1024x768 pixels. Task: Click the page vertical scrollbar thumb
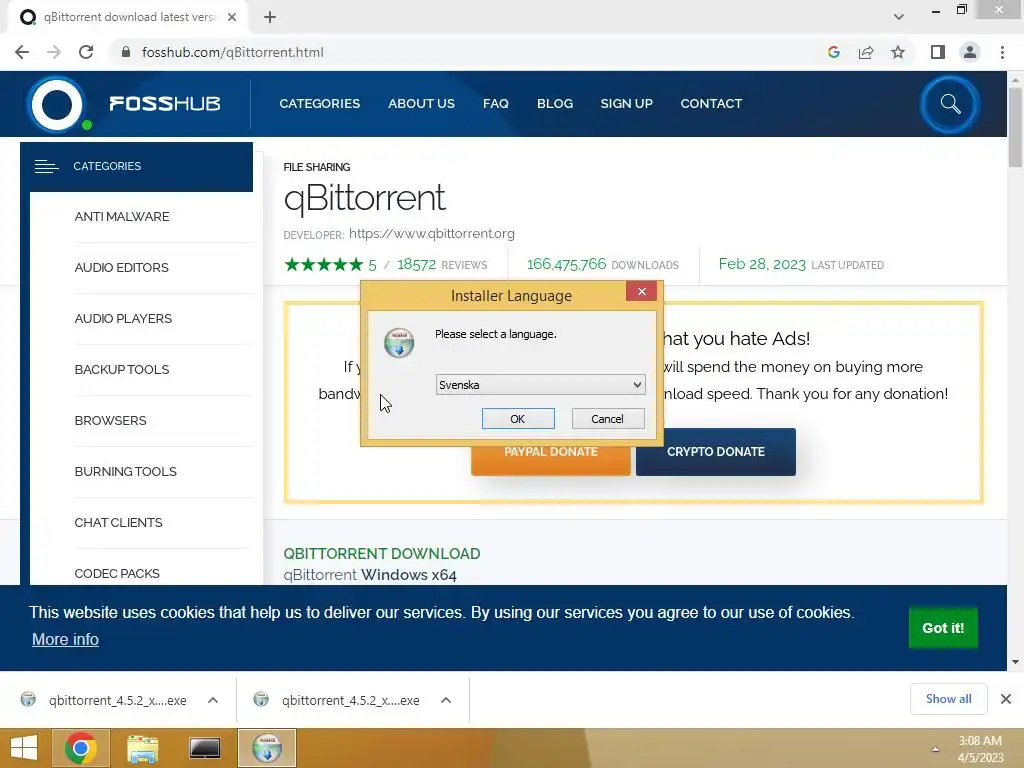click(1015, 127)
